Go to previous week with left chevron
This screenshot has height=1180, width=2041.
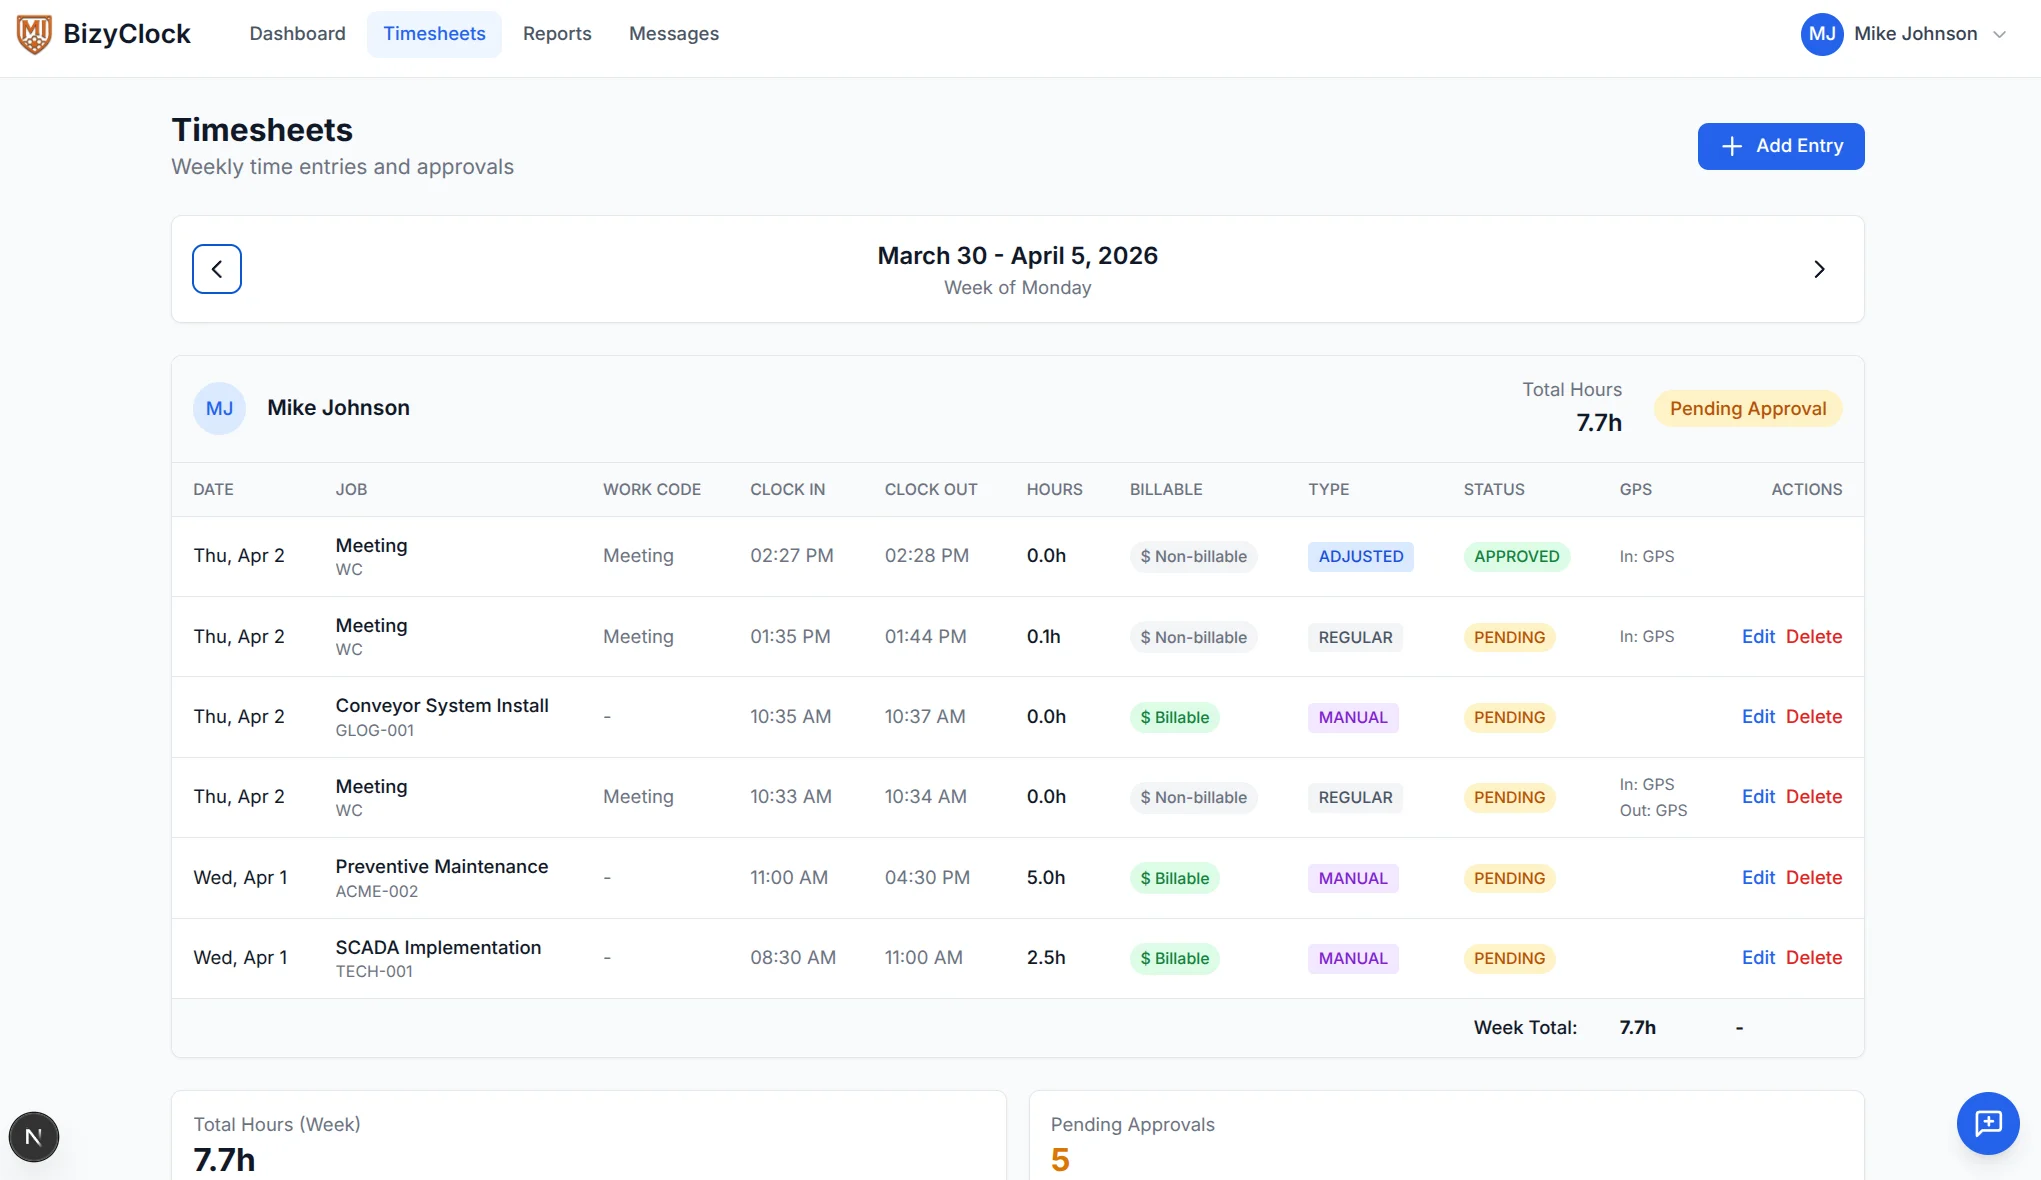pyautogui.click(x=217, y=269)
